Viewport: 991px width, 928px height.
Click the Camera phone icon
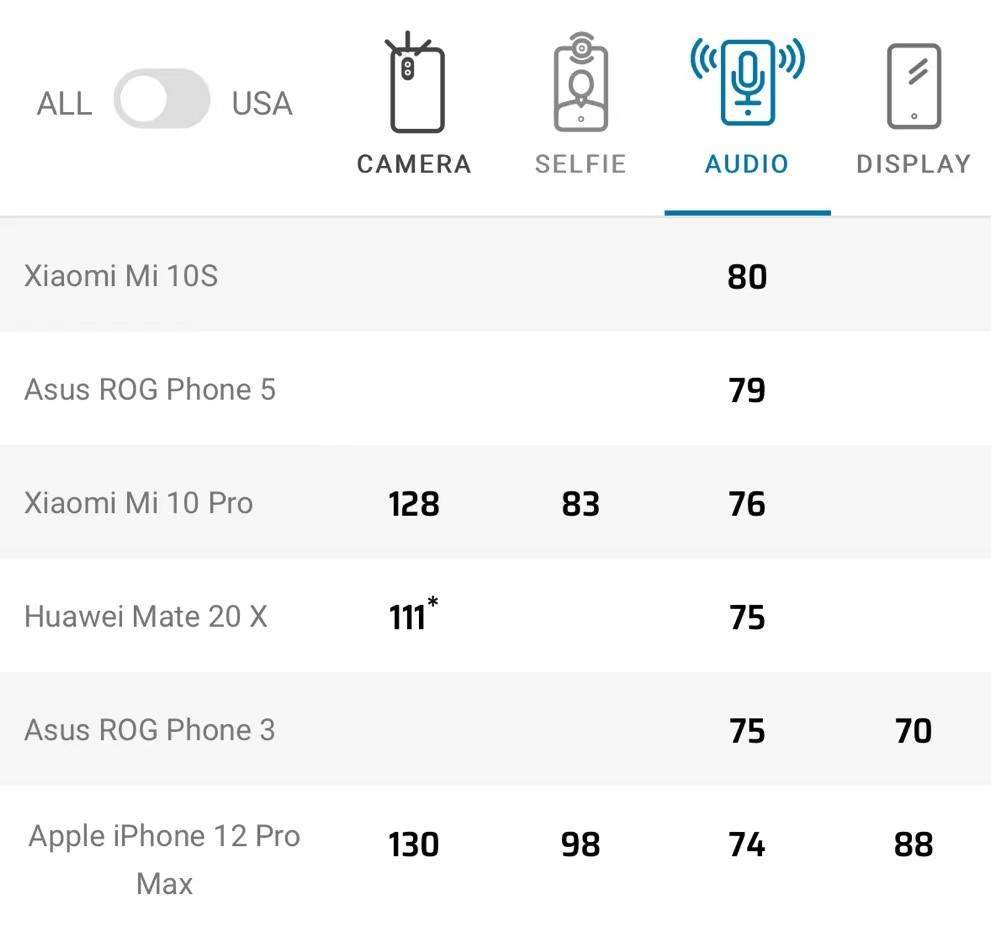click(x=414, y=82)
